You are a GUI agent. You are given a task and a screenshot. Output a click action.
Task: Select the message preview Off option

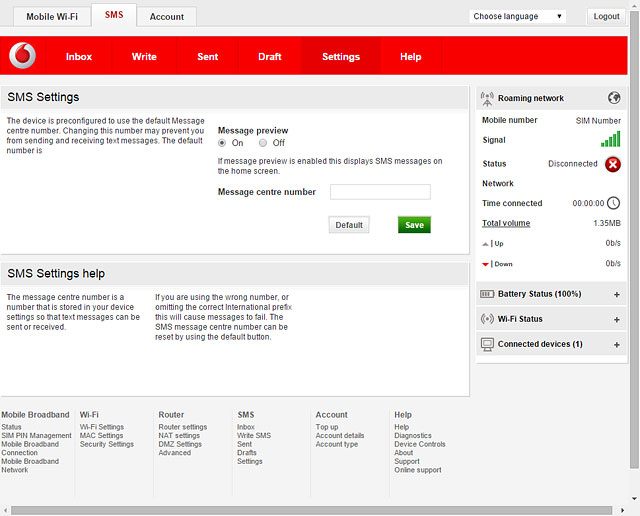(263, 143)
